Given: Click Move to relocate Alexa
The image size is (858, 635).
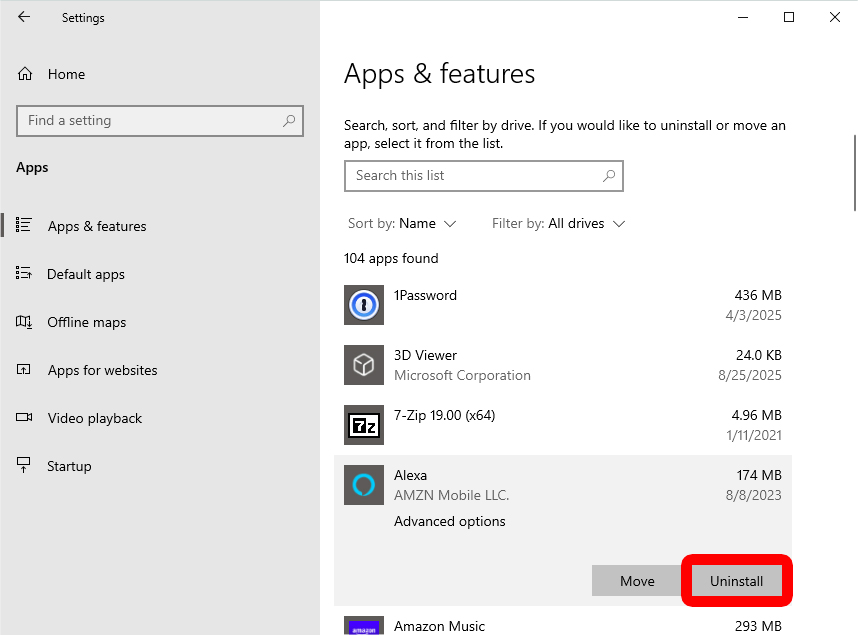Looking at the screenshot, I should (637, 580).
